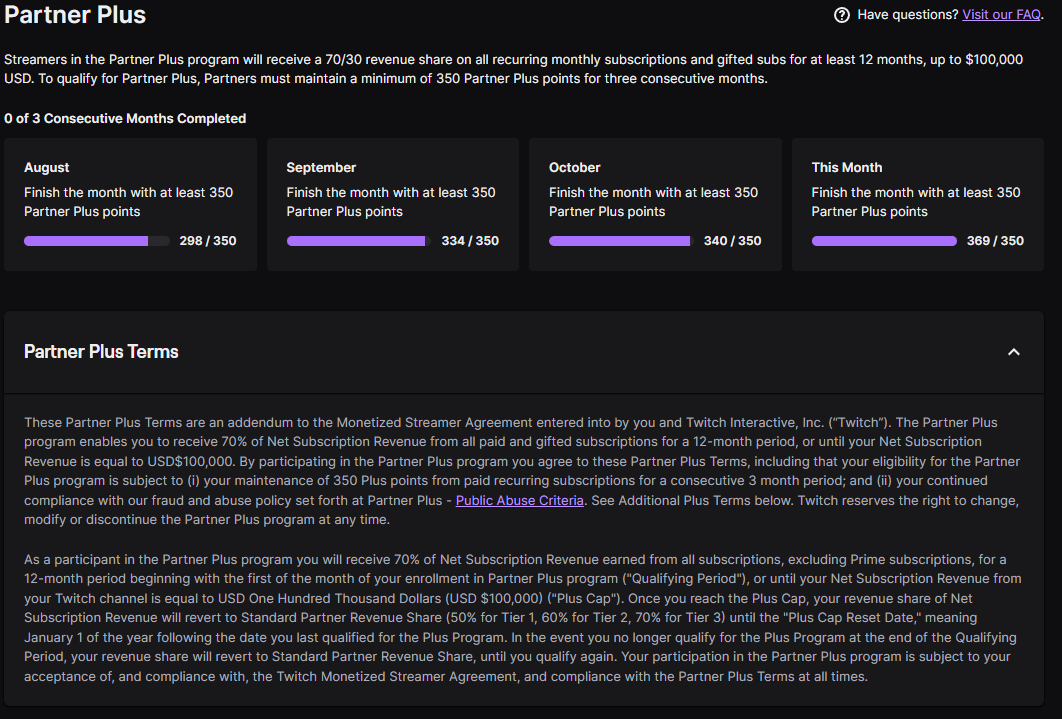Click the 'Have questions?' text

pyautogui.click(x=908, y=15)
